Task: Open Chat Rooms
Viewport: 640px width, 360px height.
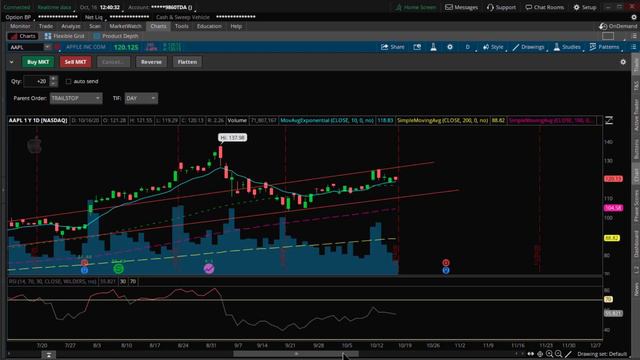Action: click(544, 7)
